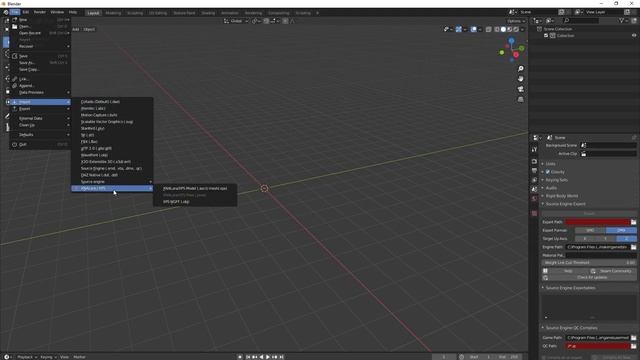This screenshot has height=360, width=640.
Task: Select solid viewport shading sphere
Action: coord(503,29)
